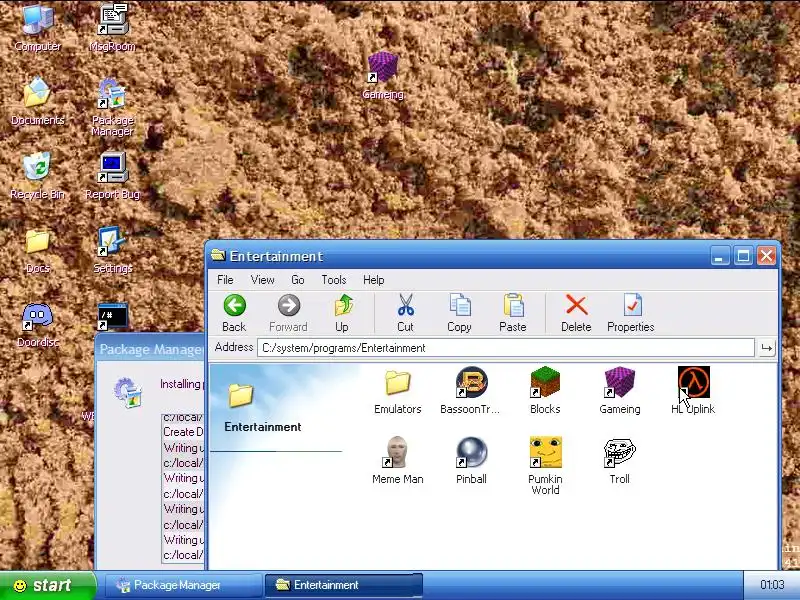Click the address bar go arrow
This screenshot has height=600, width=800.
coord(766,348)
